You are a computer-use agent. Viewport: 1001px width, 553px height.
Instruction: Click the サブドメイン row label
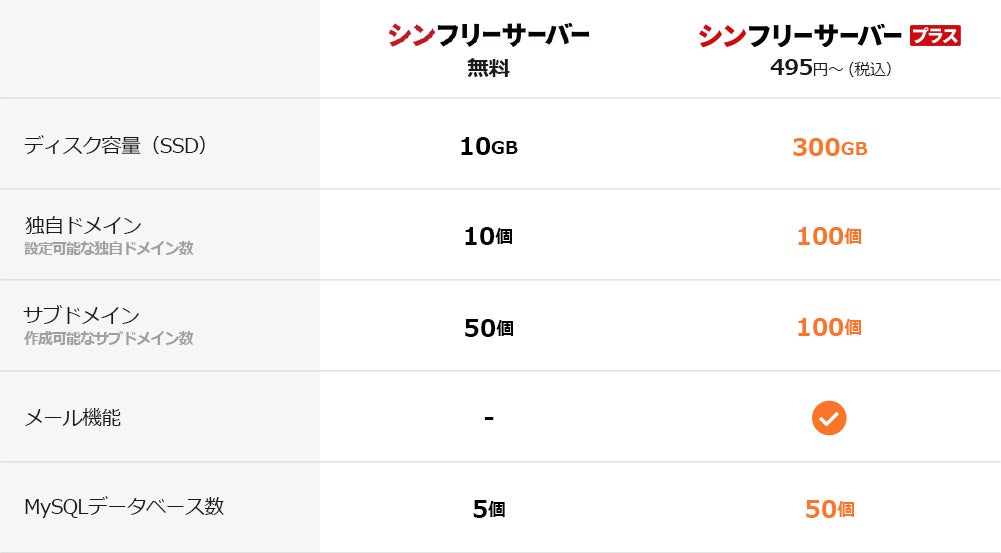click(x=82, y=315)
